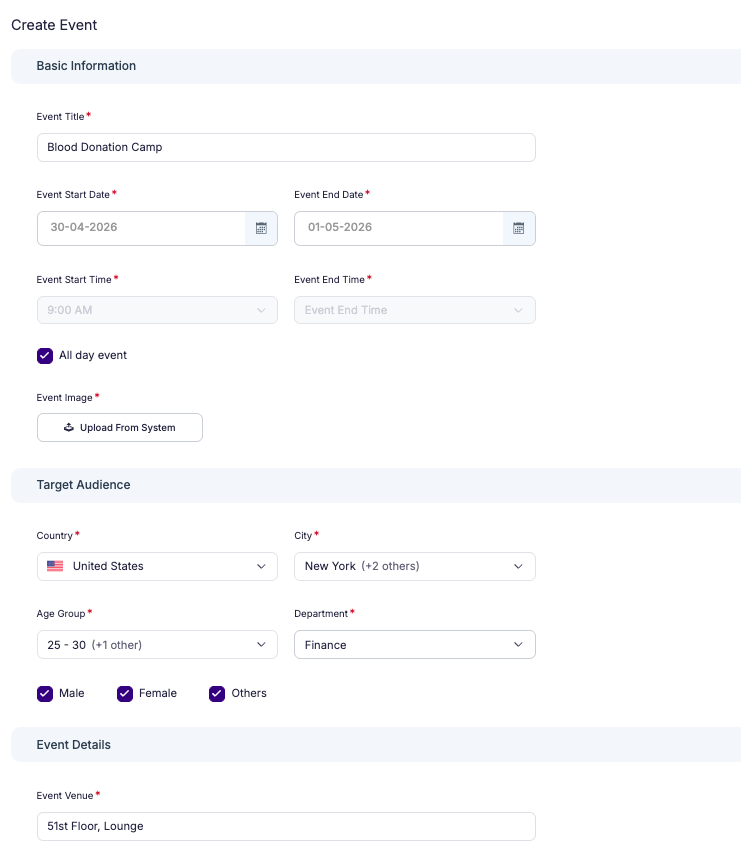Click the Event Start Time dropdown chevron
This screenshot has width=741, height=860.
point(261,310)
